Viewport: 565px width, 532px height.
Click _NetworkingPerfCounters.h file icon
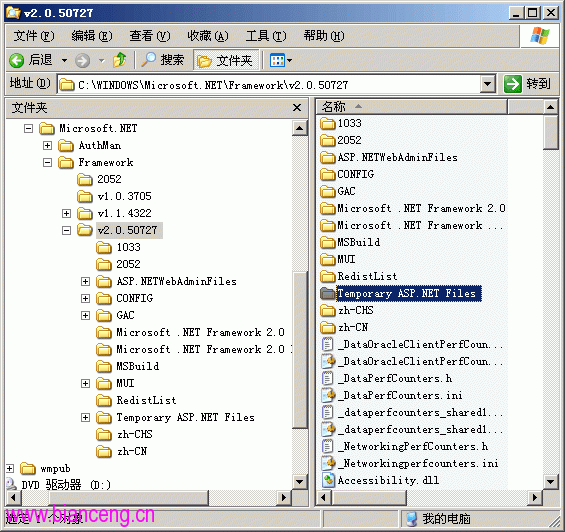[x=328, y=447]
